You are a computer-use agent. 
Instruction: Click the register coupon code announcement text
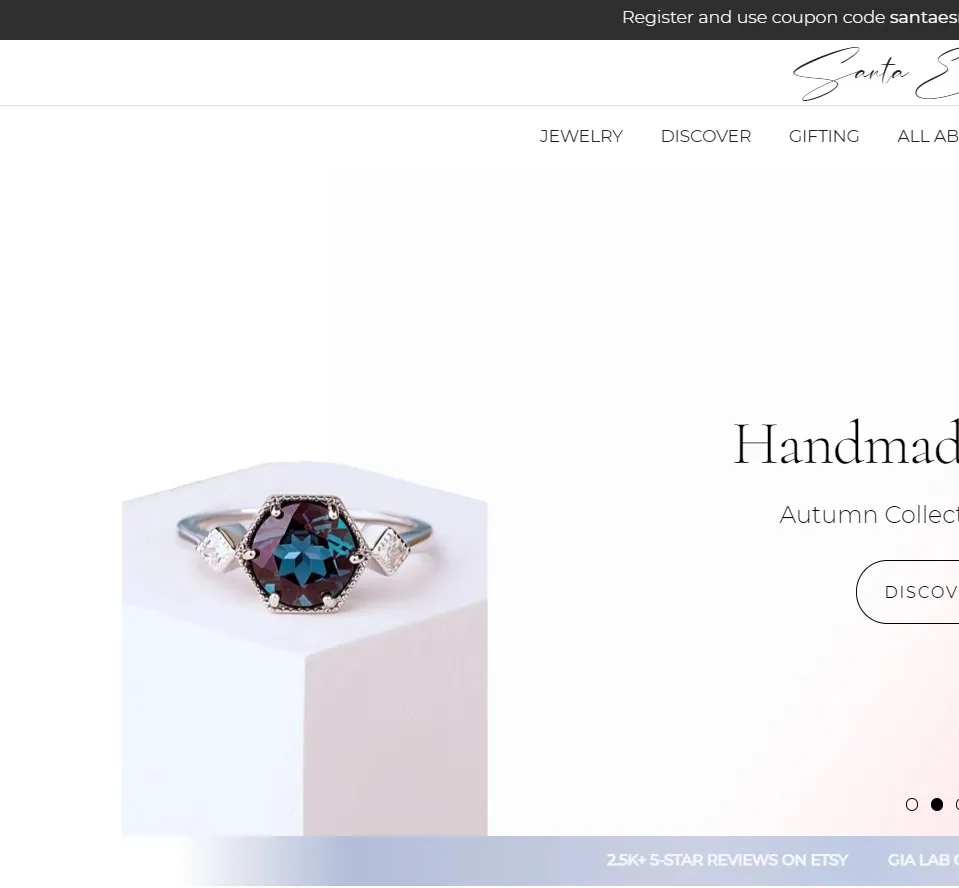(x=790, y=17)
